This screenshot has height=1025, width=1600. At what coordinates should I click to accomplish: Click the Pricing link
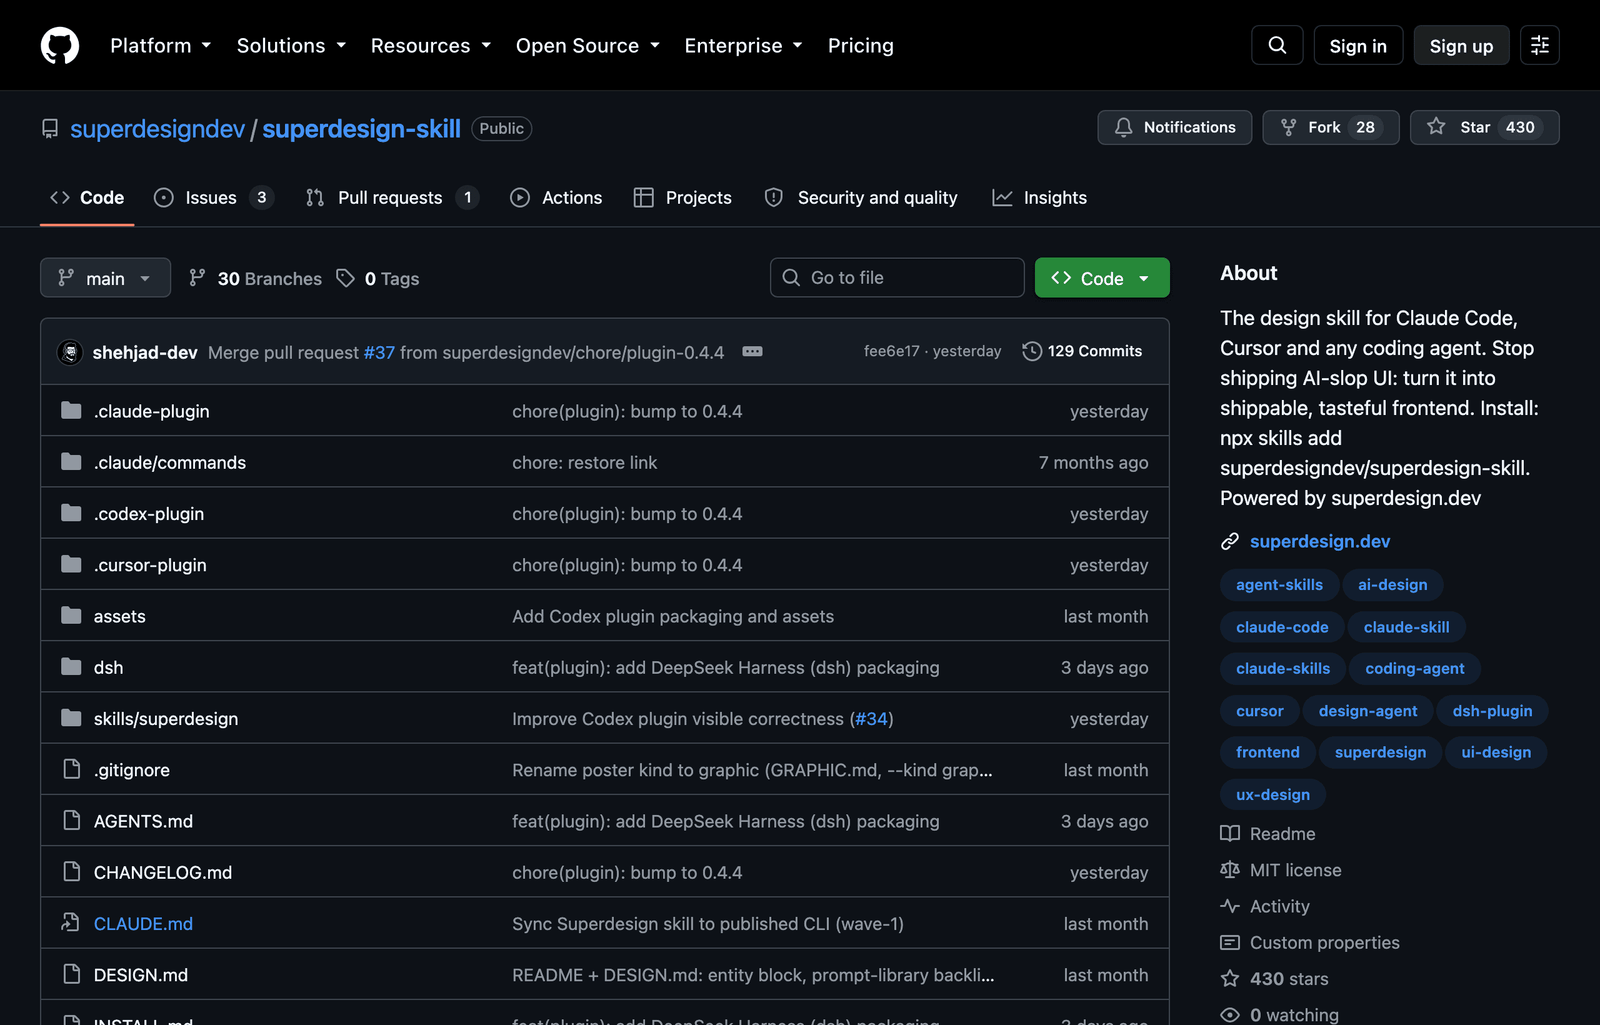[x=861, y=46]
